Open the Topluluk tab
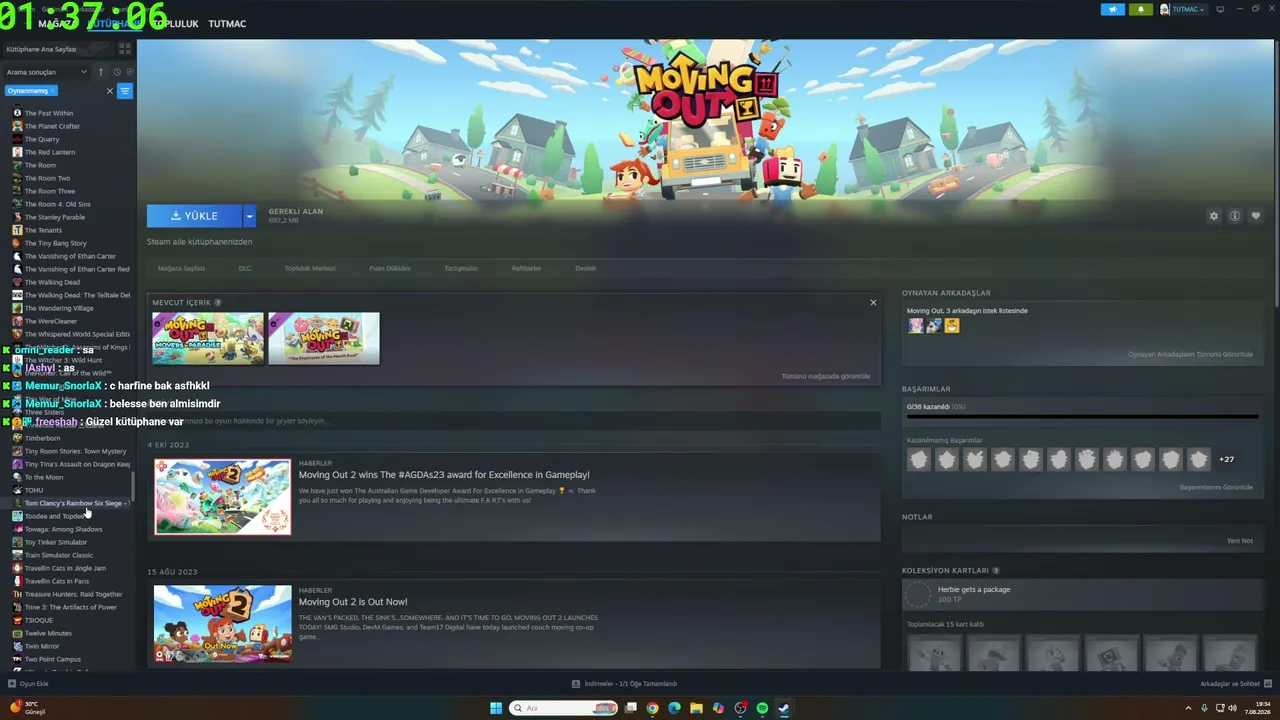 (x=176, y=23)
